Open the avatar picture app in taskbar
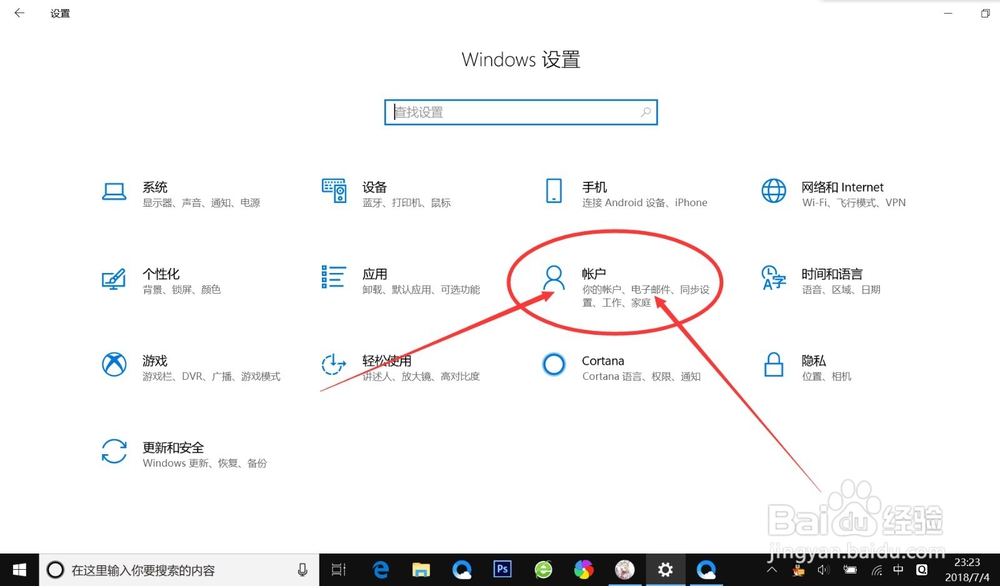 coord(624,569)
